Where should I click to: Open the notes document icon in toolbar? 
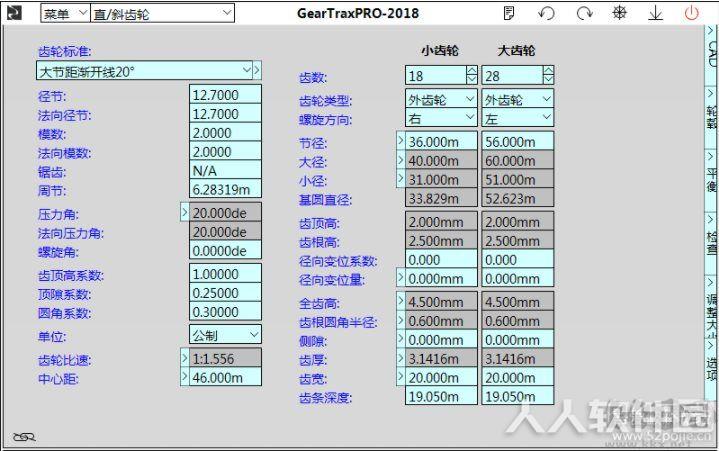[509, 13]
